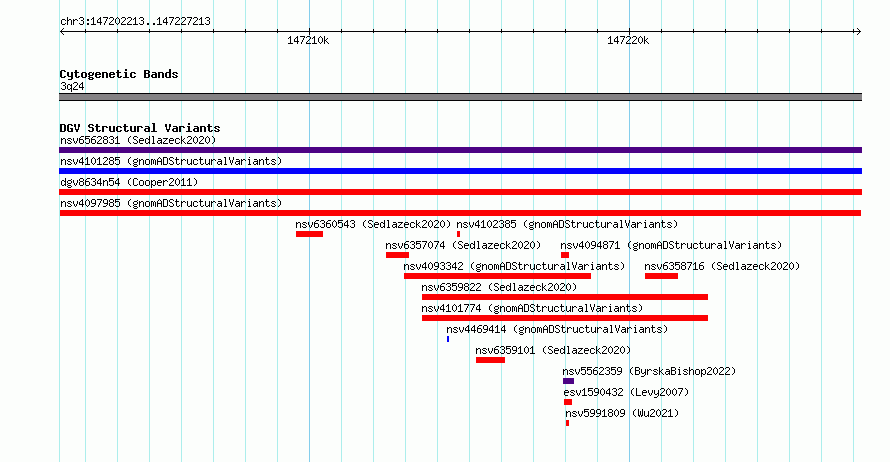Click nsv5562359 (ByrskaBishop2022) label
This screenshot has width=890, height=462.
coord(649,371)
